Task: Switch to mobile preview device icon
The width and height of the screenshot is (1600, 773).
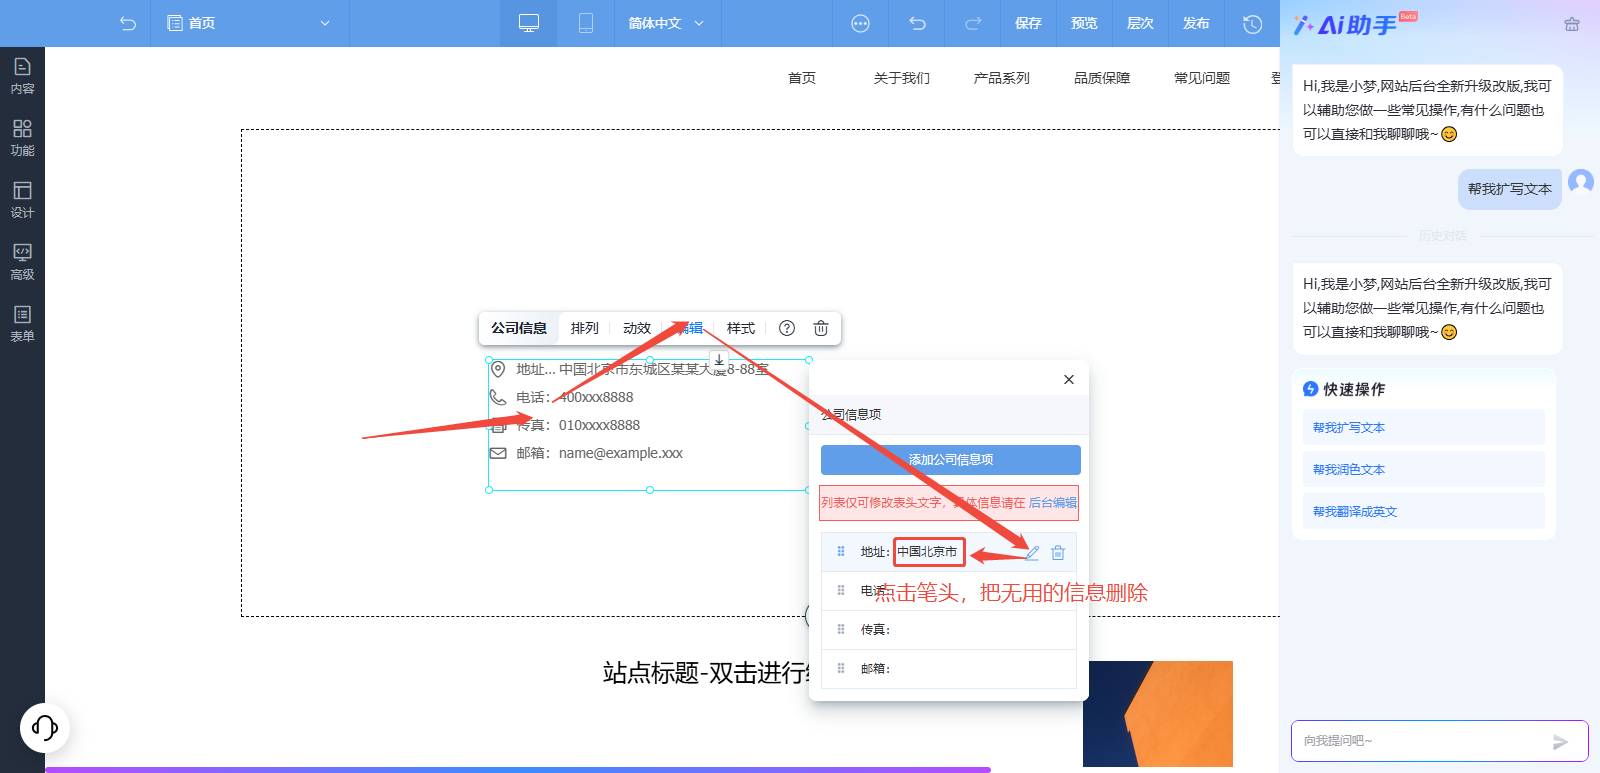Action: pyautogui.click(x=586, y=23)
